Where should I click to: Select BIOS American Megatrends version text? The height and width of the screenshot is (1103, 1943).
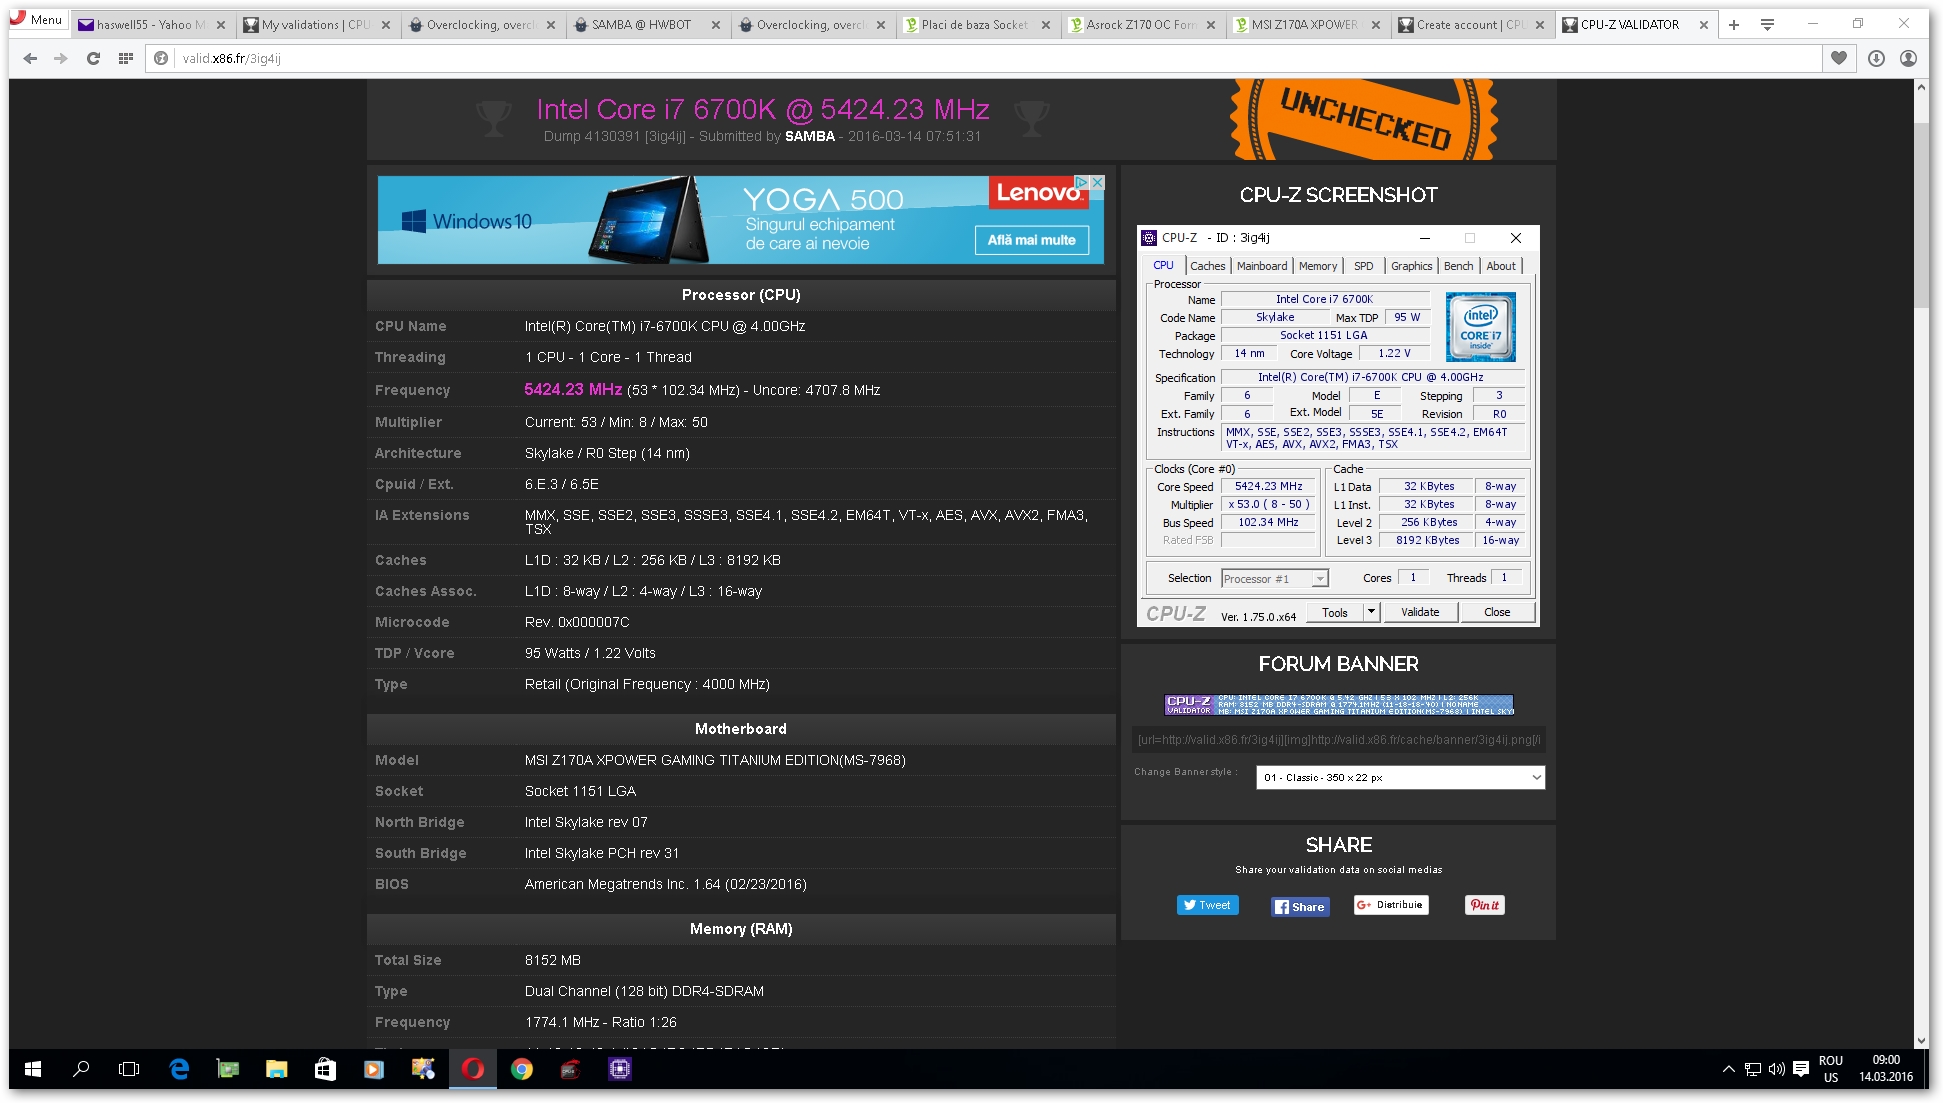pos(665,885)
